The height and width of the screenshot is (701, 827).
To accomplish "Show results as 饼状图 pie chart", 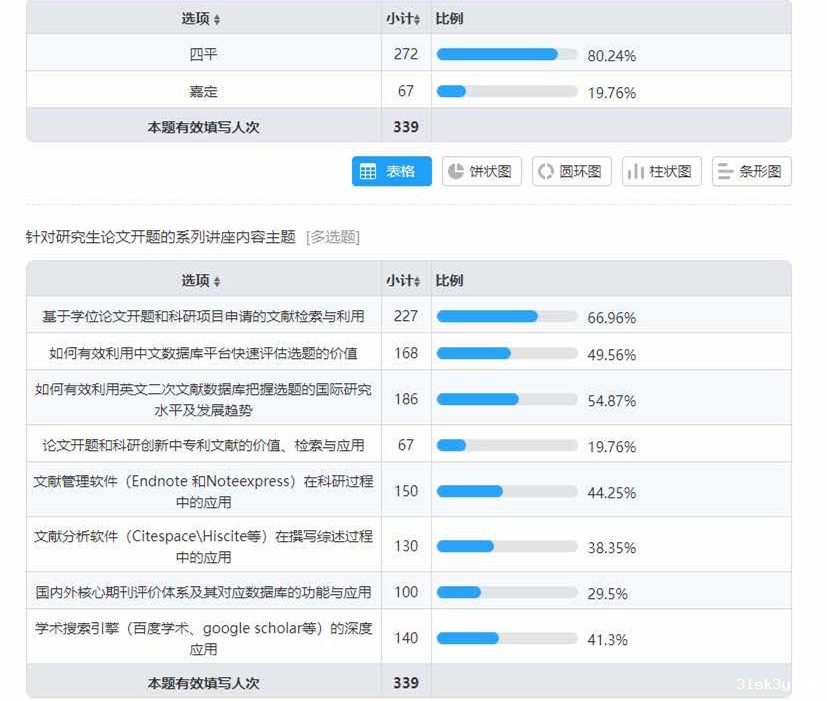I will (x=481, y=171).
